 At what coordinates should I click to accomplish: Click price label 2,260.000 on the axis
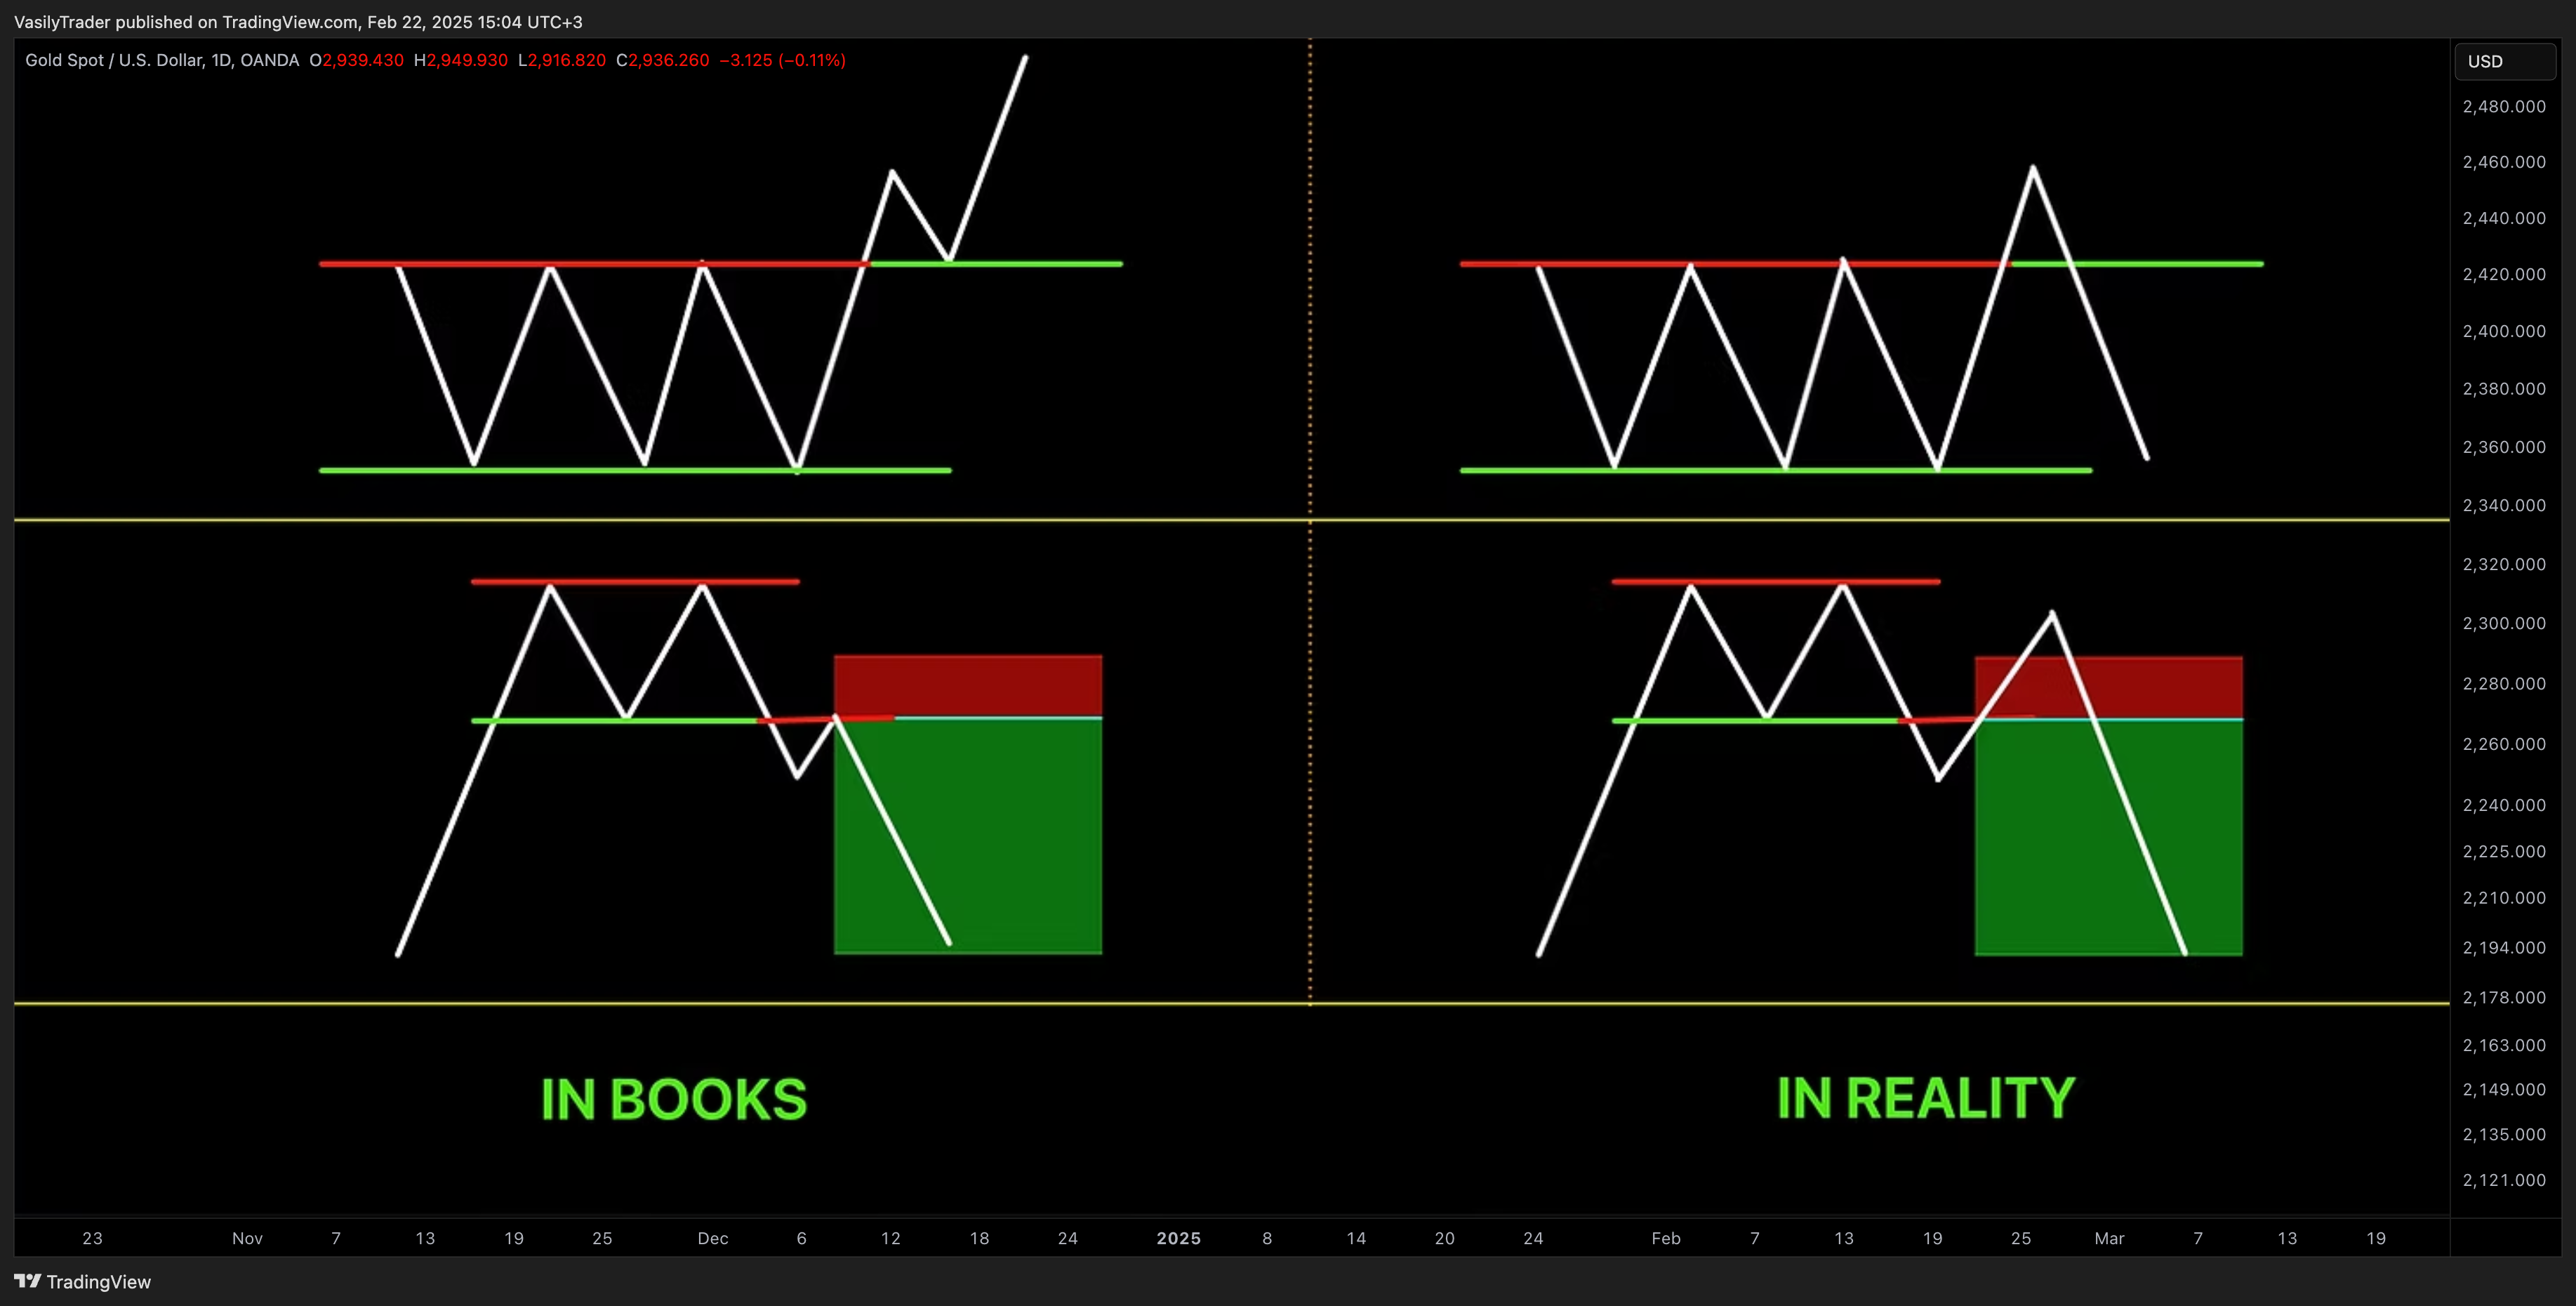pyautogui.click(x=2504, y=743)
